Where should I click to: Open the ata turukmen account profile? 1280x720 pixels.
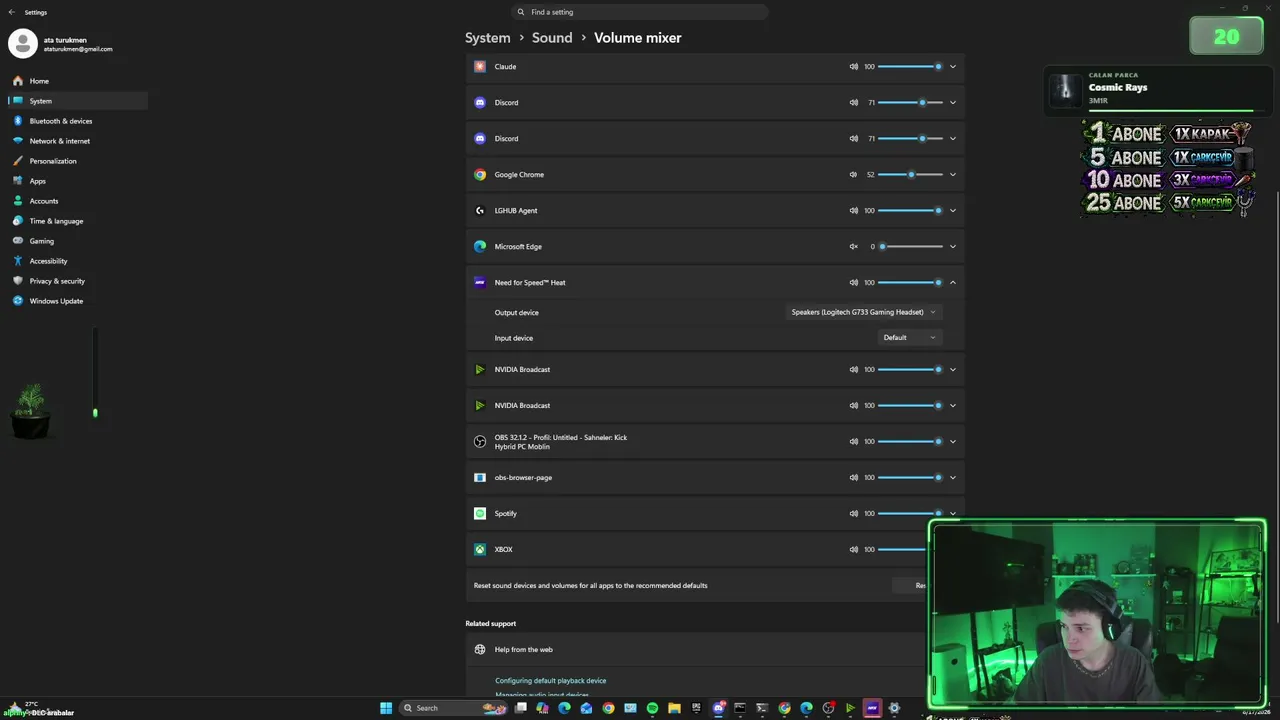[62, 44]
